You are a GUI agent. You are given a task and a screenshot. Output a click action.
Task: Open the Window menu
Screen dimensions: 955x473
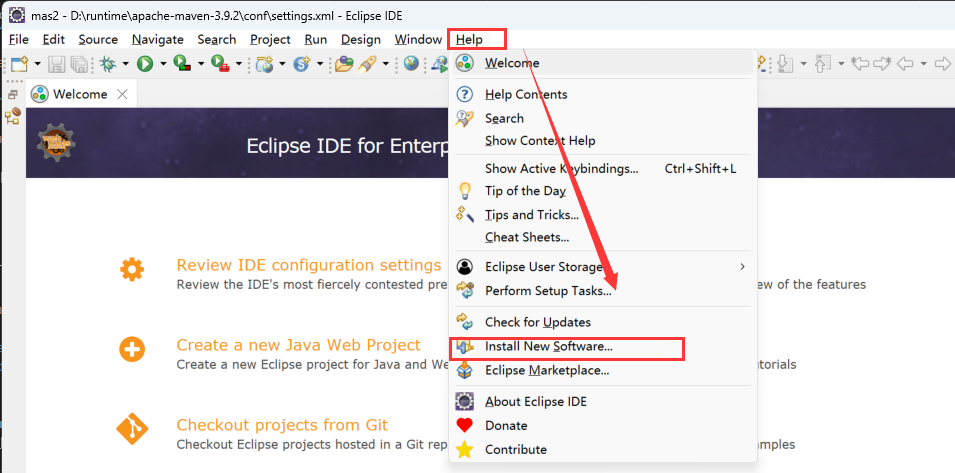(418, 40)
